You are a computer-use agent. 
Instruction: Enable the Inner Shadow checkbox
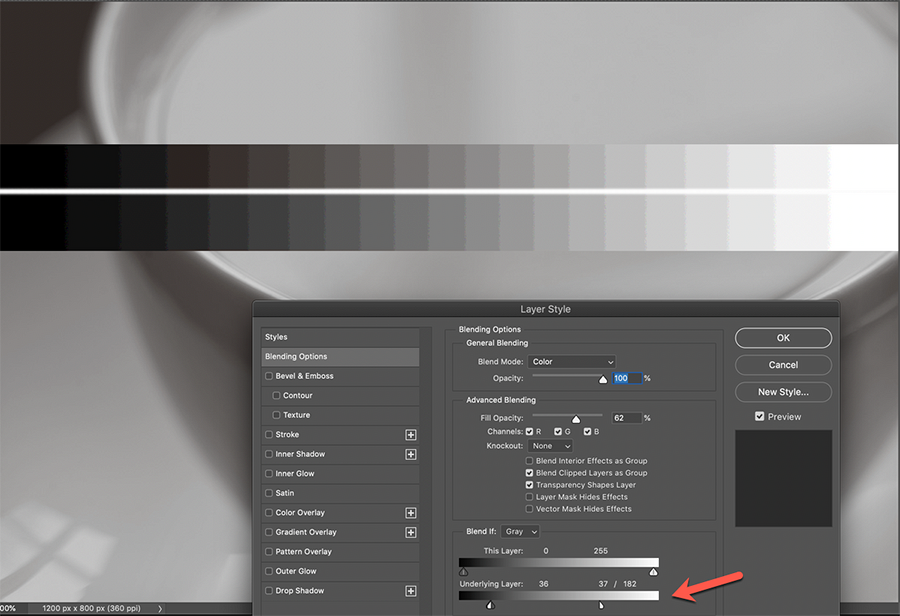click(x=269, y=454)
